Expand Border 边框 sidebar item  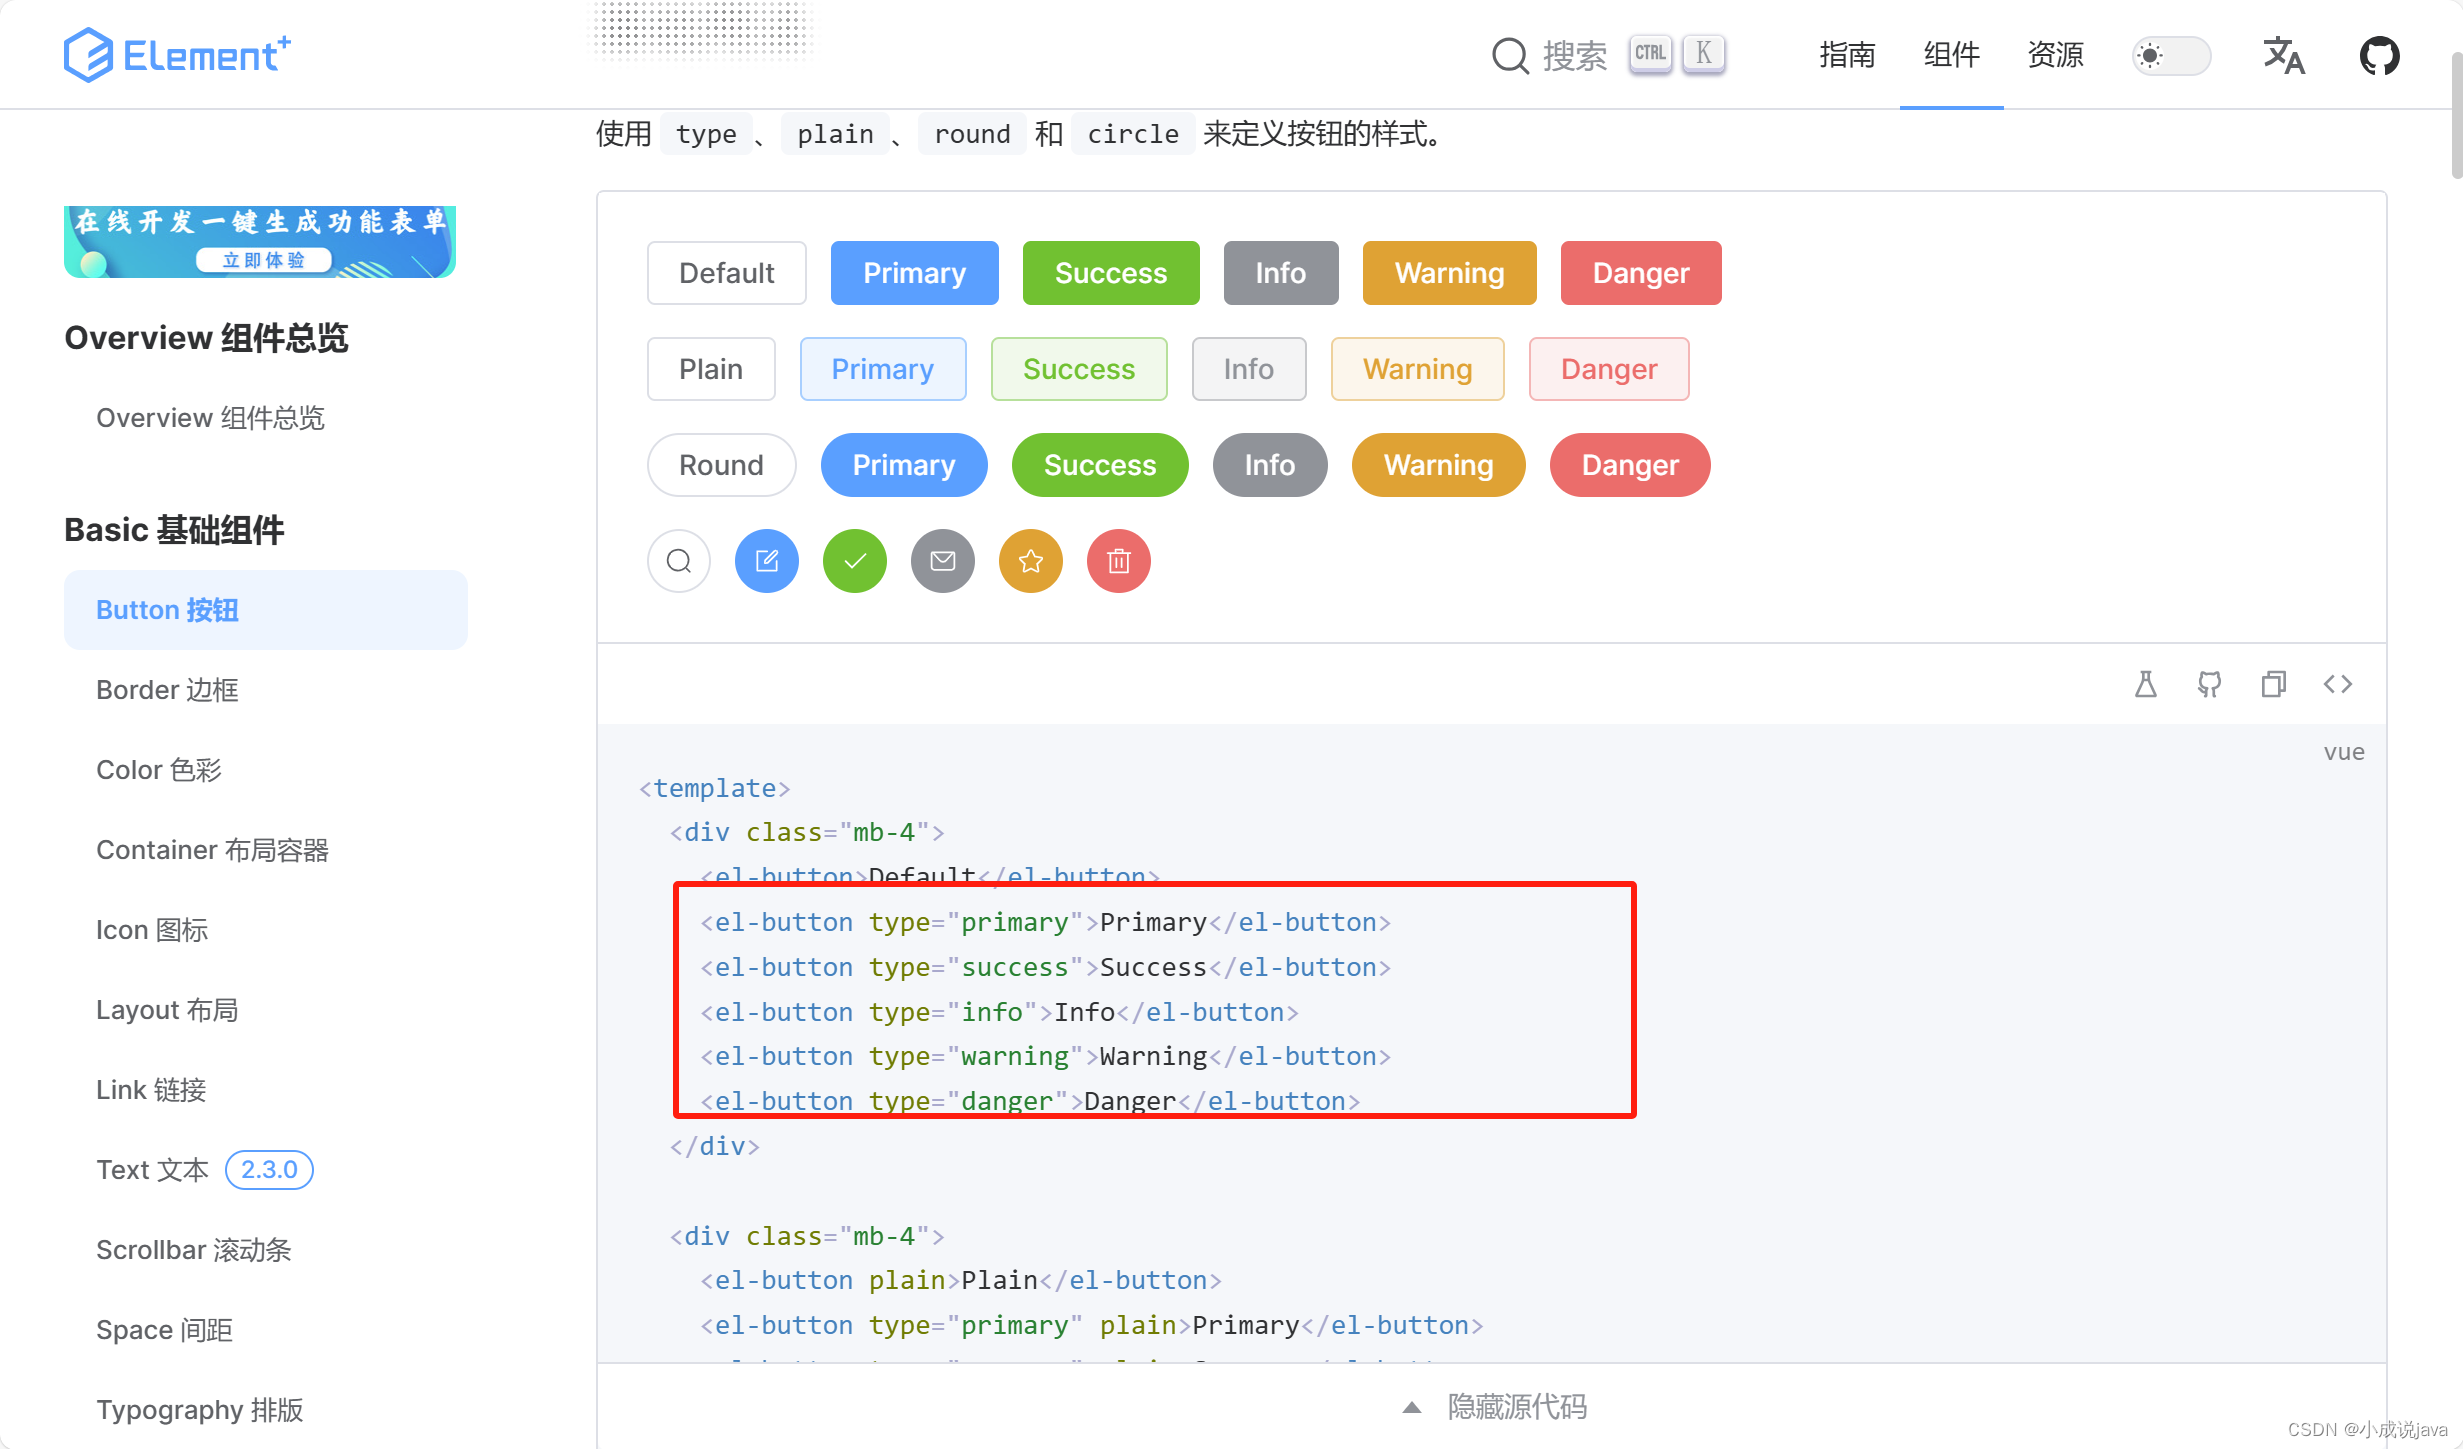167,690
